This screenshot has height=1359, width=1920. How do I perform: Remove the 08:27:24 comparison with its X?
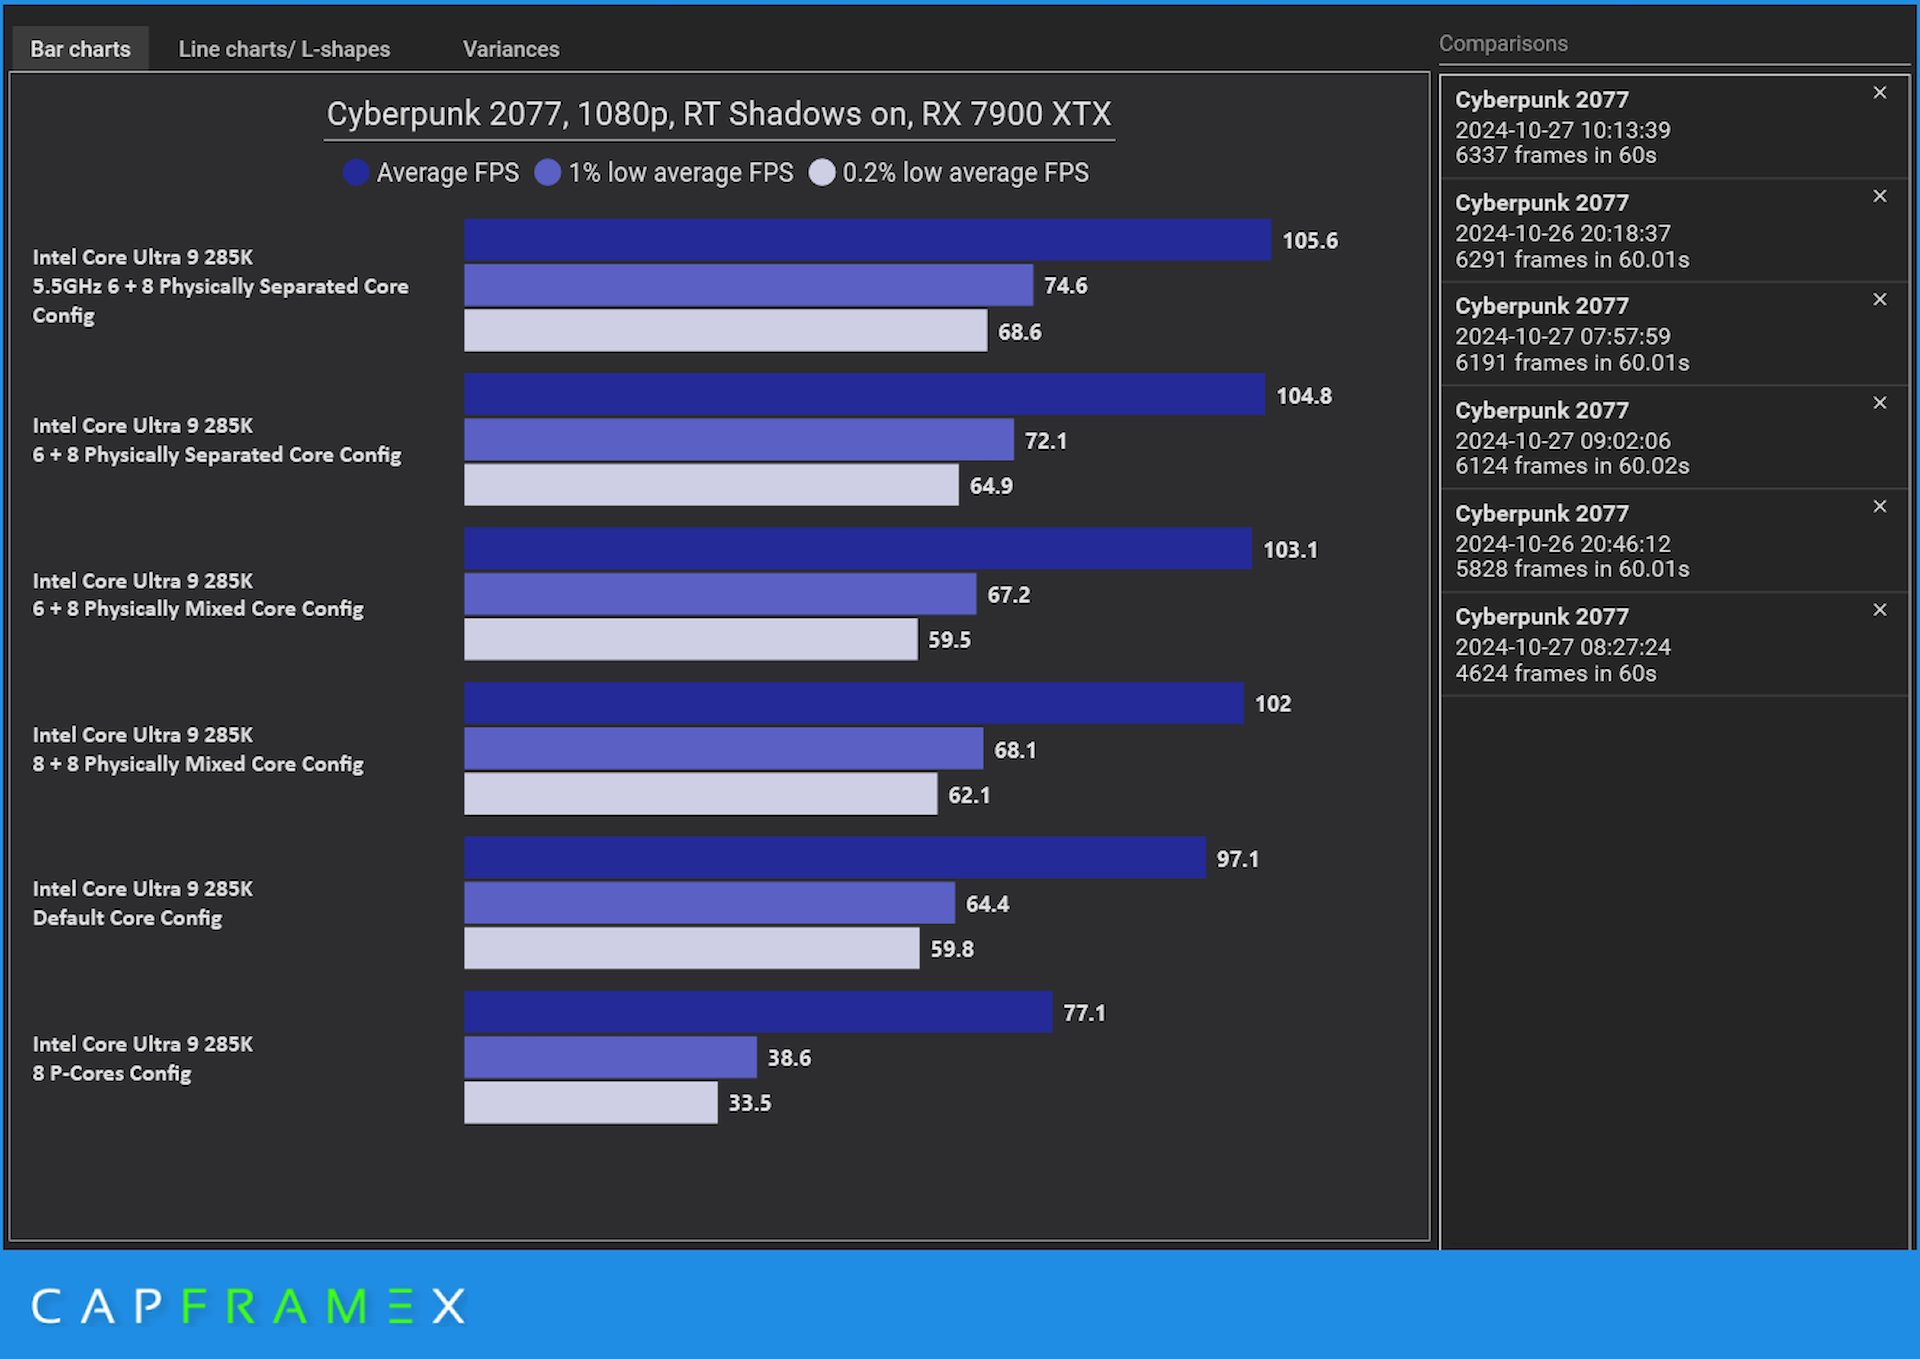[1880, 610]
